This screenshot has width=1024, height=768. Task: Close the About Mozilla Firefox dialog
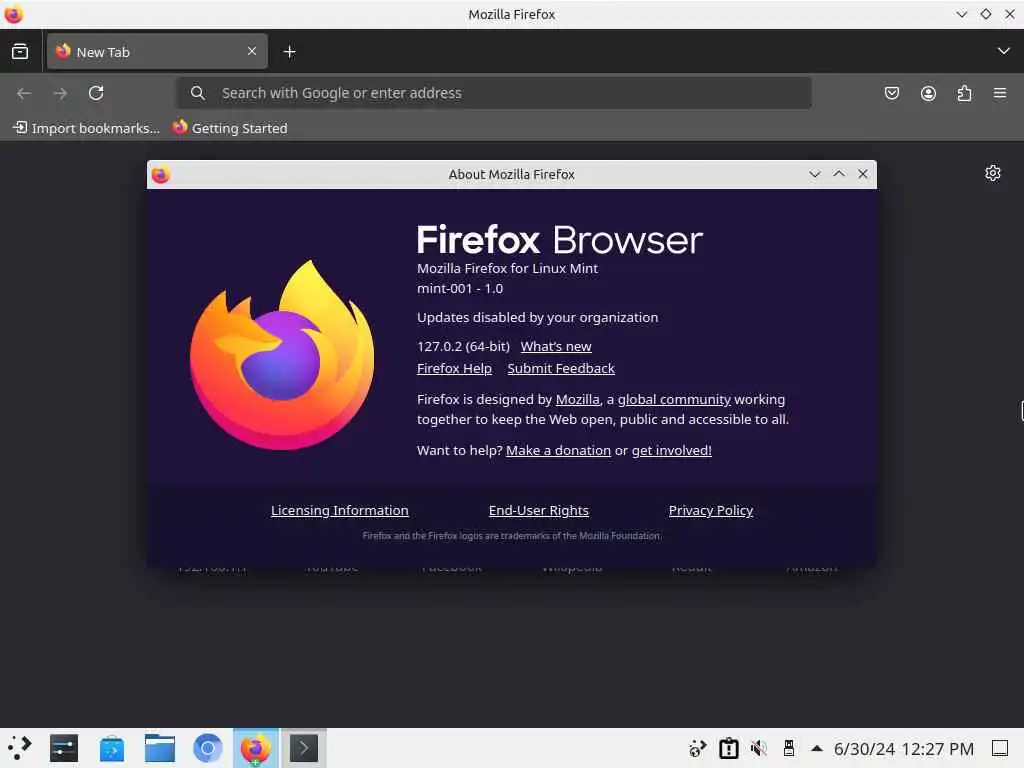[x=863, y=174]
